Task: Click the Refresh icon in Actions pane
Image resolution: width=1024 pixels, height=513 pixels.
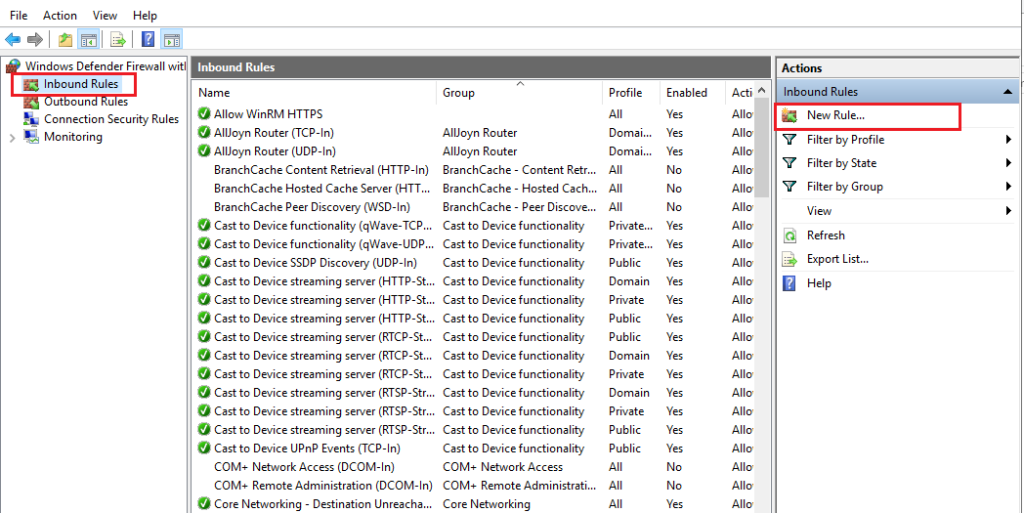Action: pyautogui.click(x=789, y=236)
